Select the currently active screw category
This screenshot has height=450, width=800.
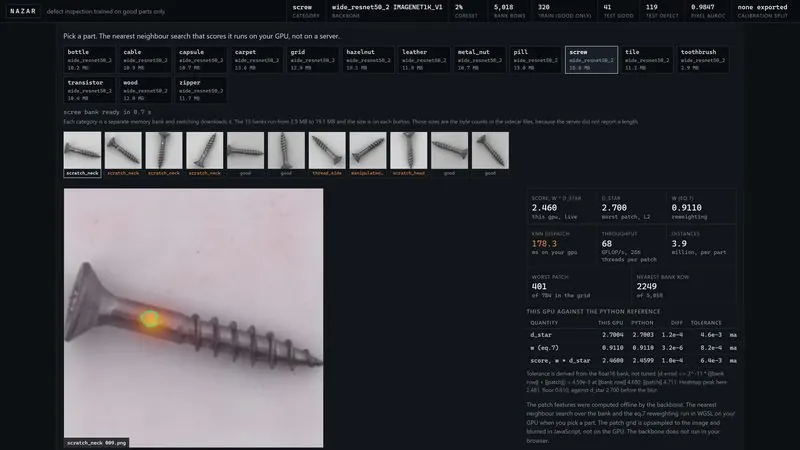(x=591, y=60)
